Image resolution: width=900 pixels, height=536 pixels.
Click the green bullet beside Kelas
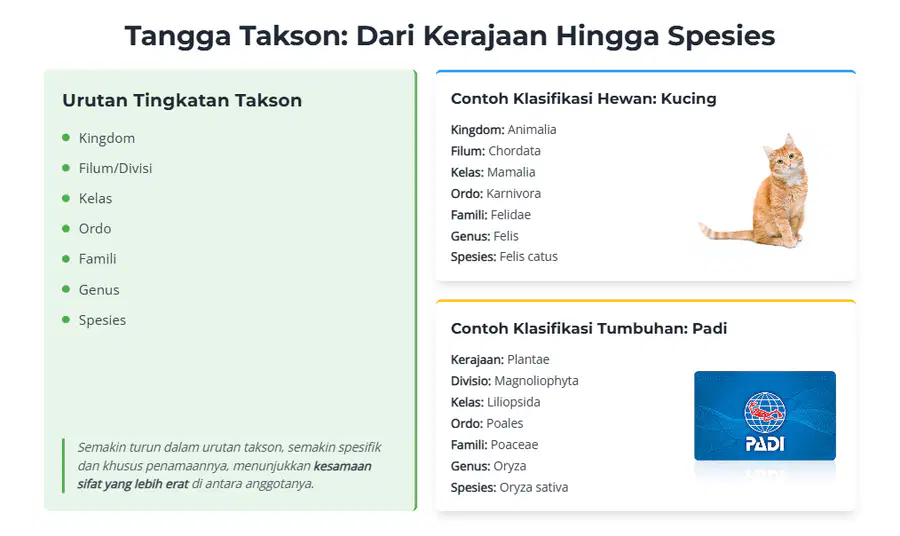[66, 198]
